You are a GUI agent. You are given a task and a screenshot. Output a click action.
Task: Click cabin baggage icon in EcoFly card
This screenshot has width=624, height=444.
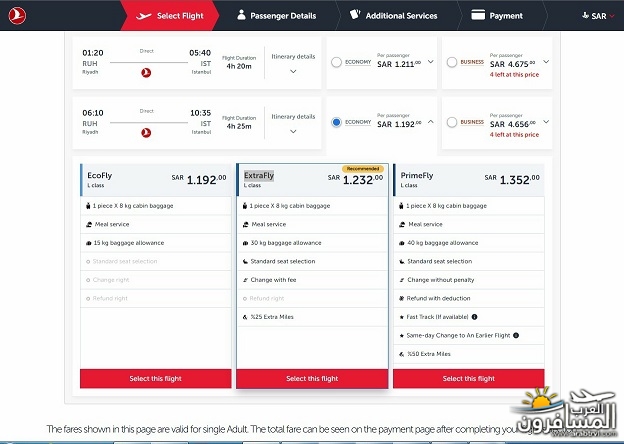tap(88, 206)
